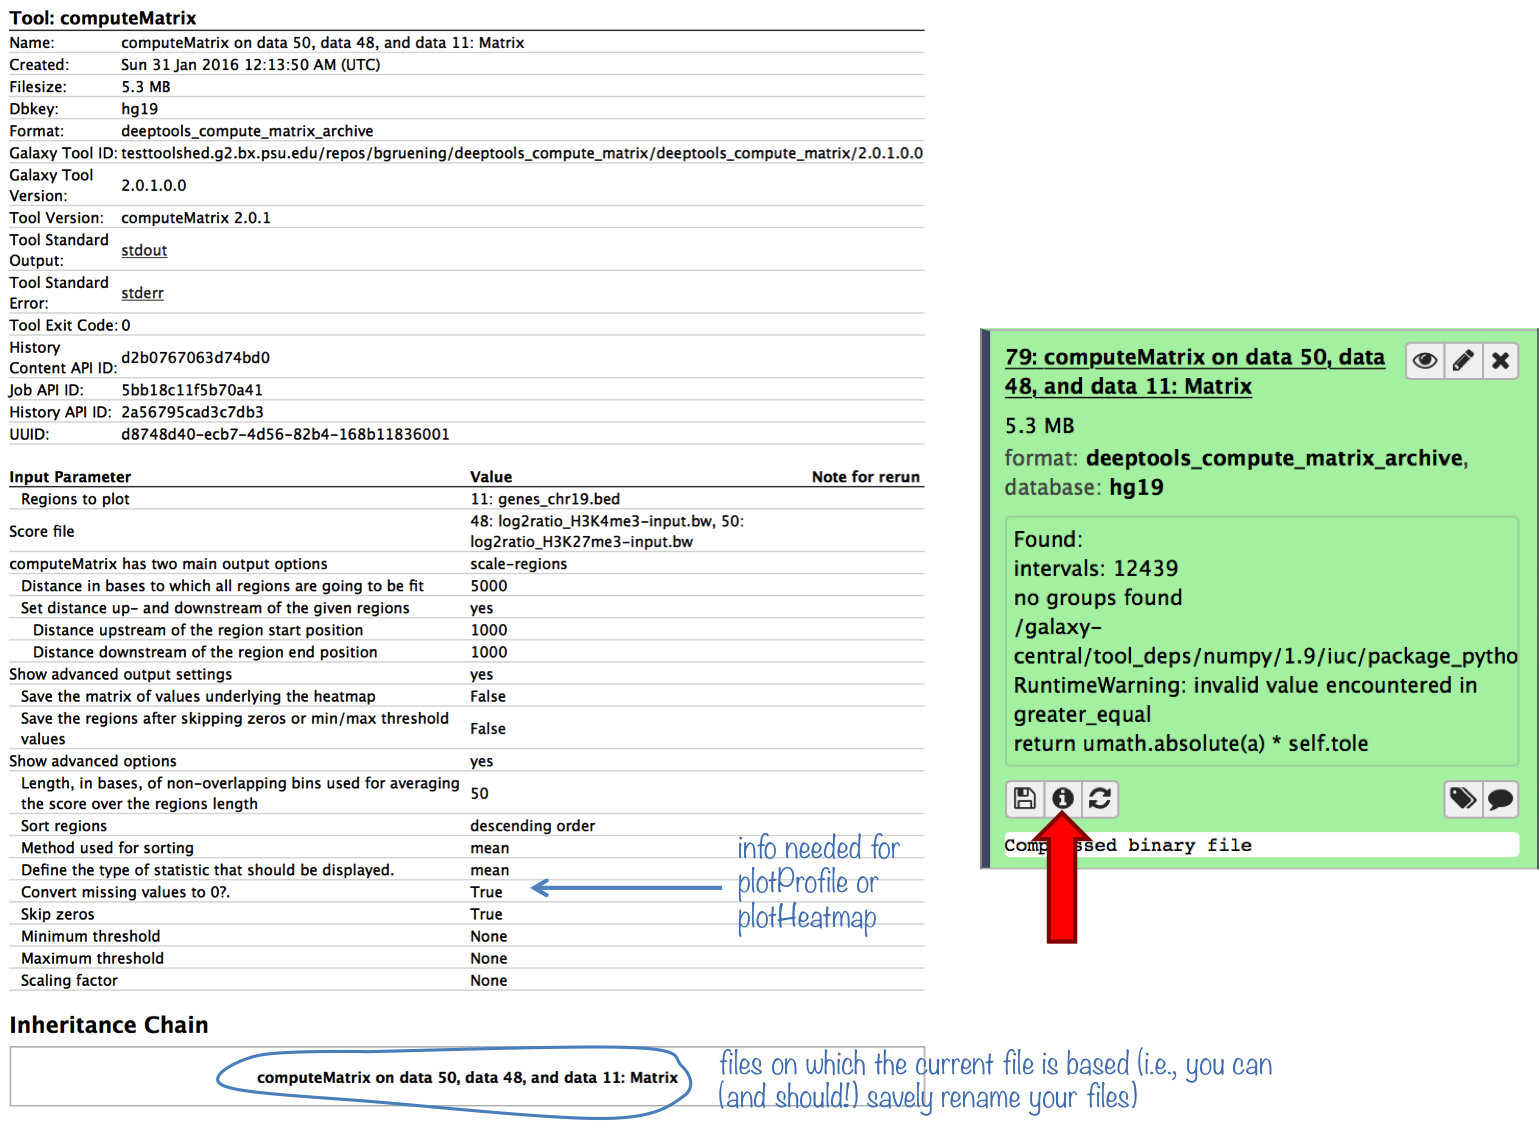Rerun the job with the circular arrows icon
Viewport: 1540px width, 1125px height.
click(1099, 798)
